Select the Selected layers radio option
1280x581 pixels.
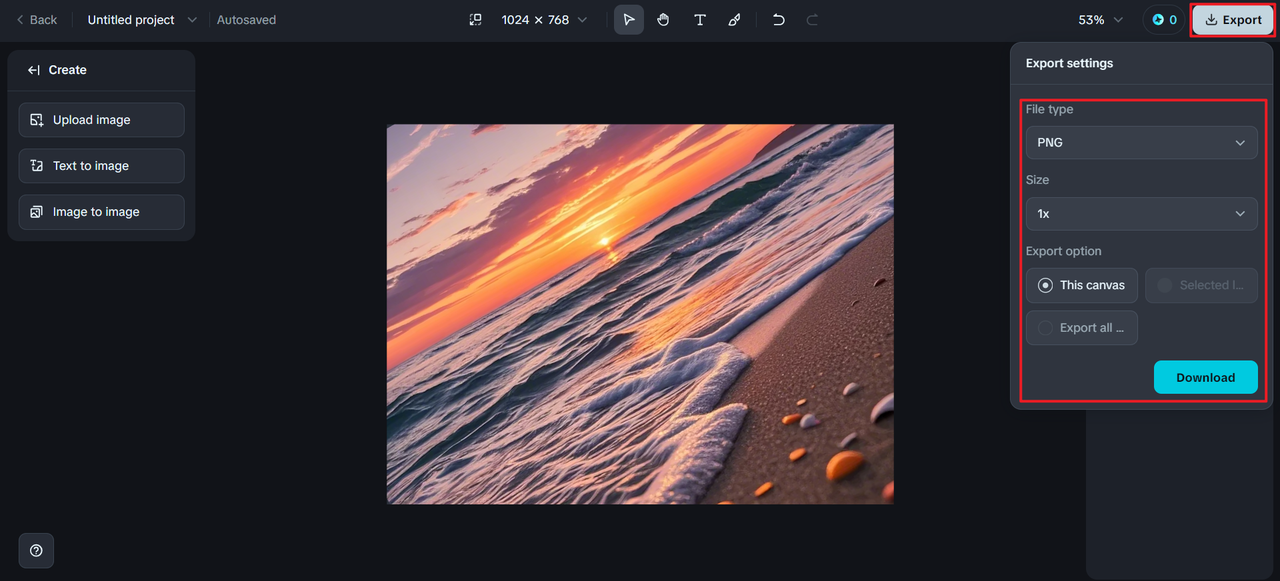tap(1201, 285)
